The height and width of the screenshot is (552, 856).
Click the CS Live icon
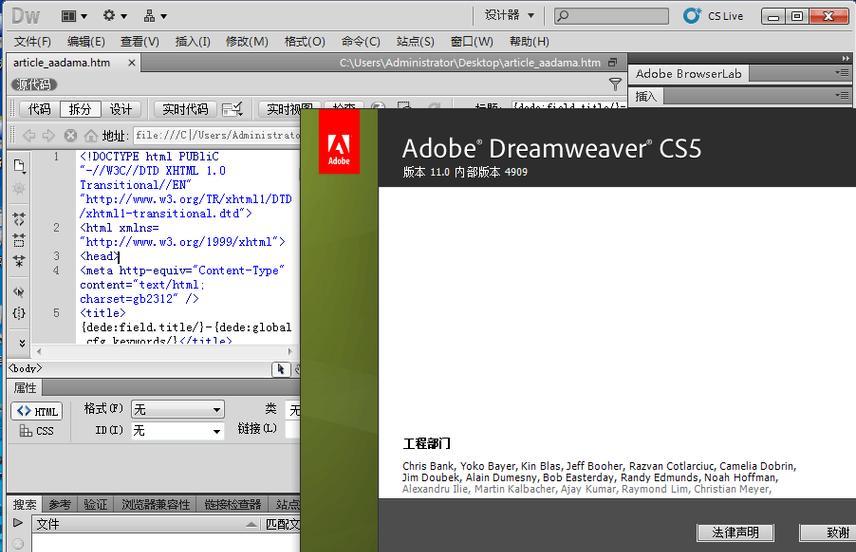pos(692,16)
